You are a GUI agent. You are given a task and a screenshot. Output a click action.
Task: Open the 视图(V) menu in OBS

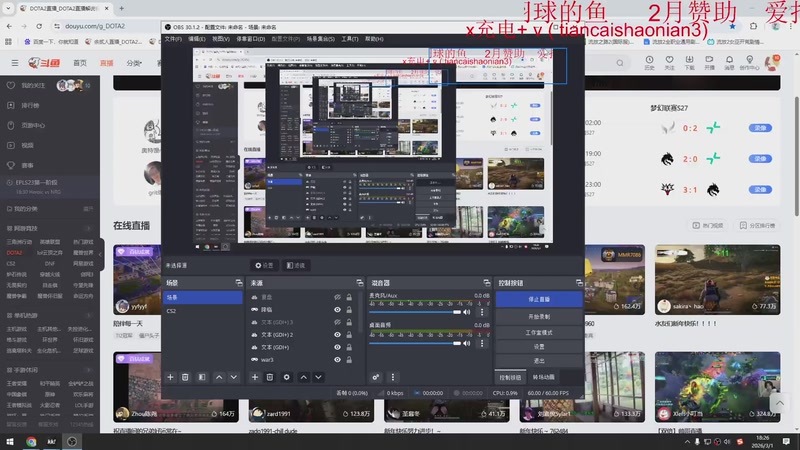click(221, 39)
